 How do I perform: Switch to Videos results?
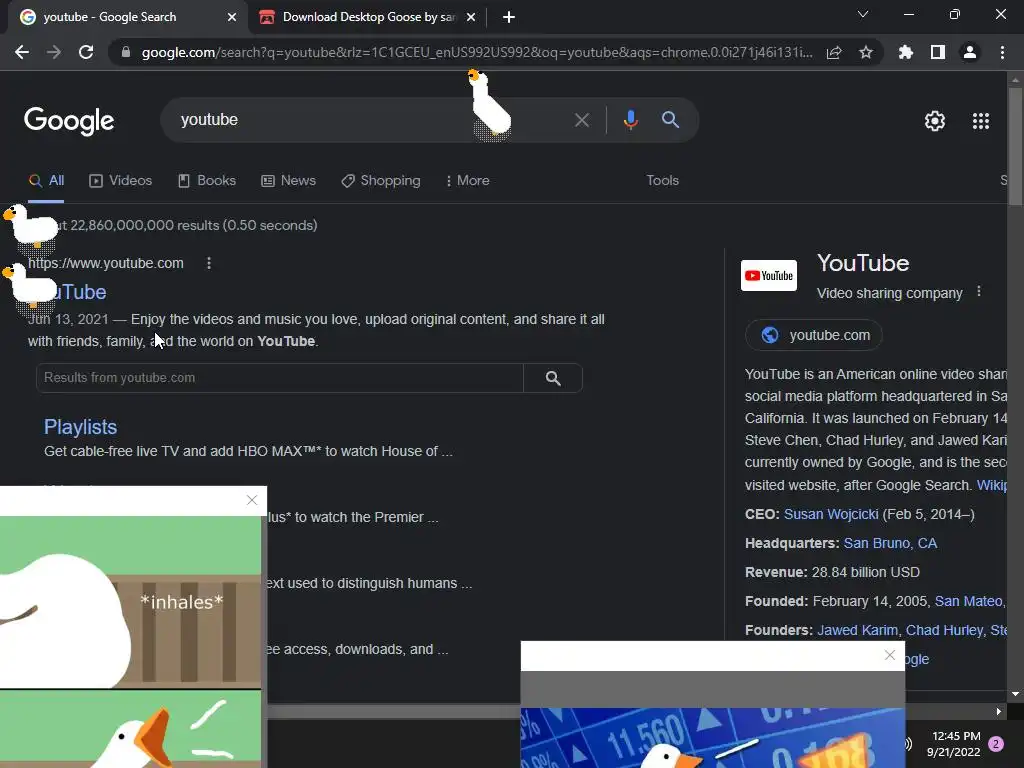[121, 181]
